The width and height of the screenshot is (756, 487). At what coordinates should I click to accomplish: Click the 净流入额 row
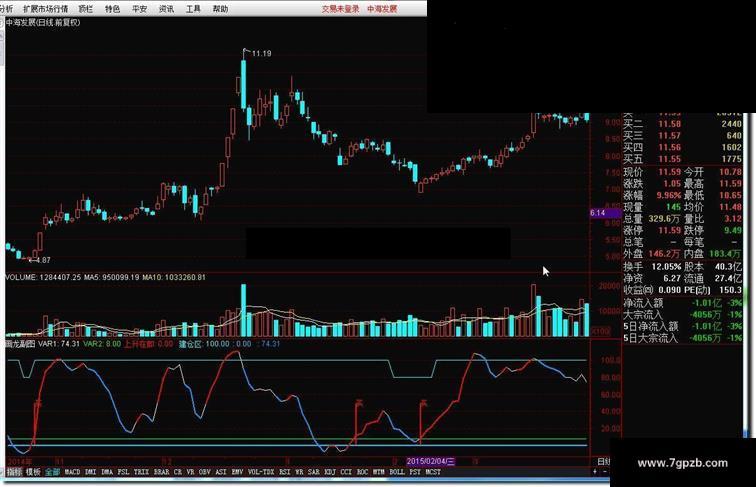(682, 303)
